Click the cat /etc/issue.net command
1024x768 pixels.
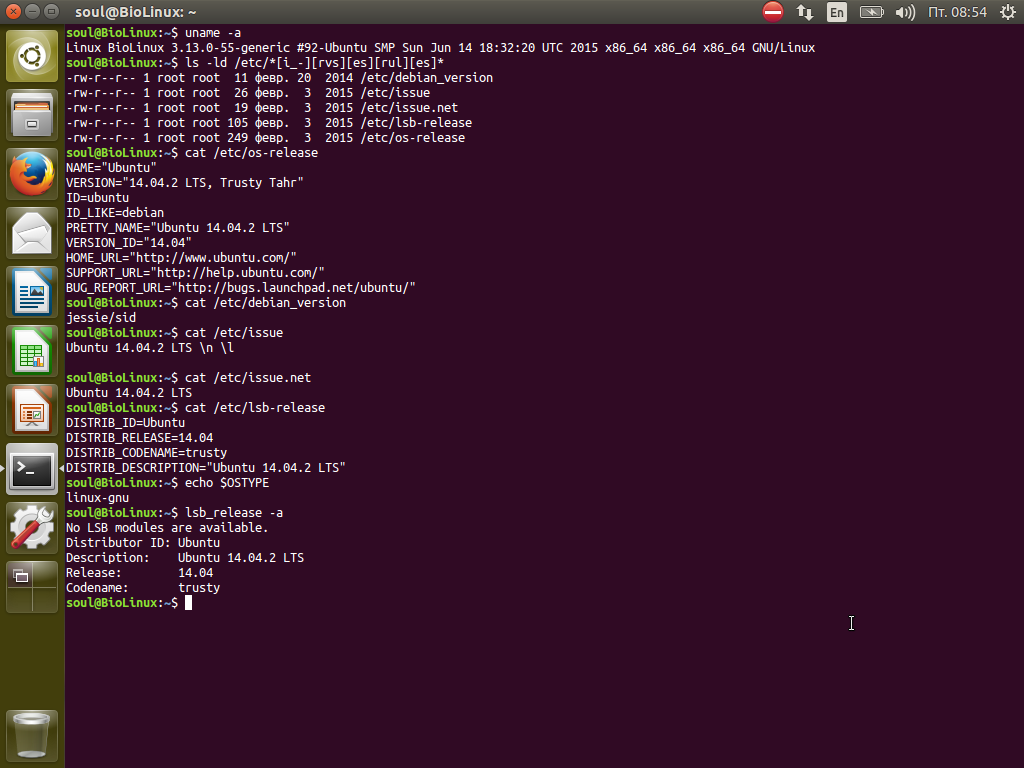point(248,378)
